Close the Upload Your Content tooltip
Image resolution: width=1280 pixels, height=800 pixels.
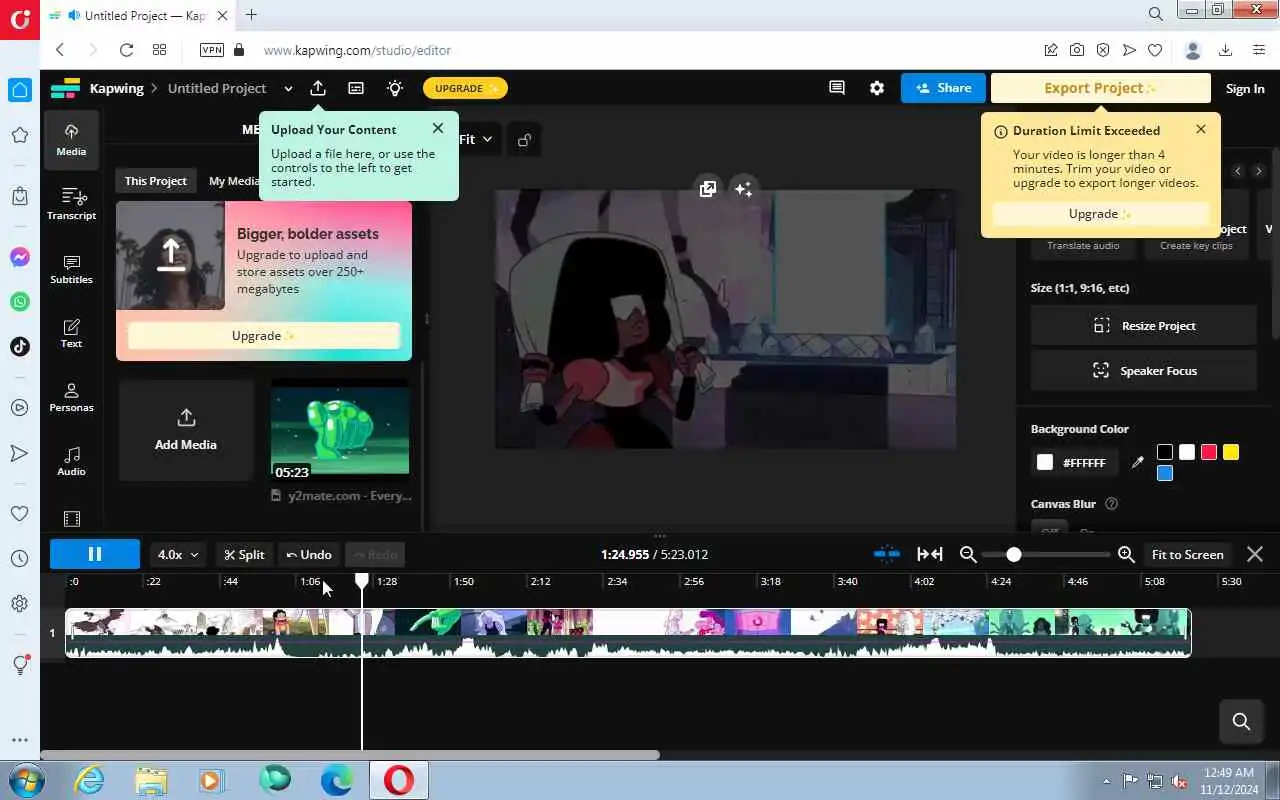[438, 128]
